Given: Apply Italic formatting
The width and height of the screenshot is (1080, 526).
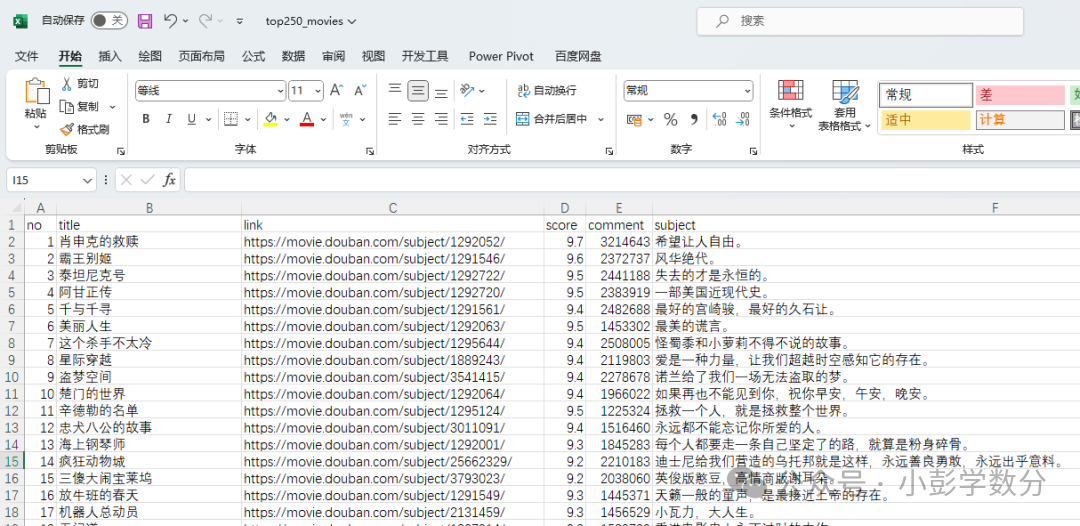Looking at the screenshot, I should pos(169,119).
